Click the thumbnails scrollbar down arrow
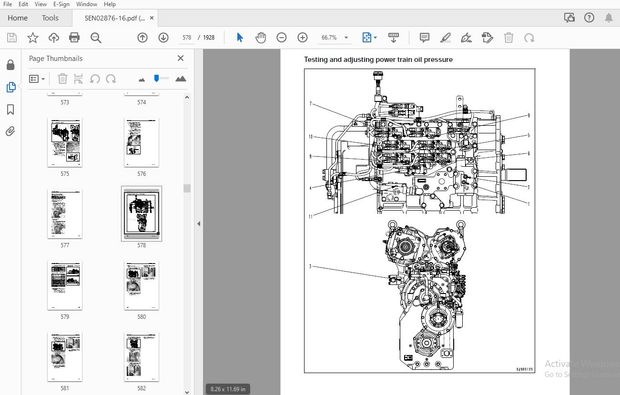The height and width of the screenshot is (395, 620). coord(187,391)
